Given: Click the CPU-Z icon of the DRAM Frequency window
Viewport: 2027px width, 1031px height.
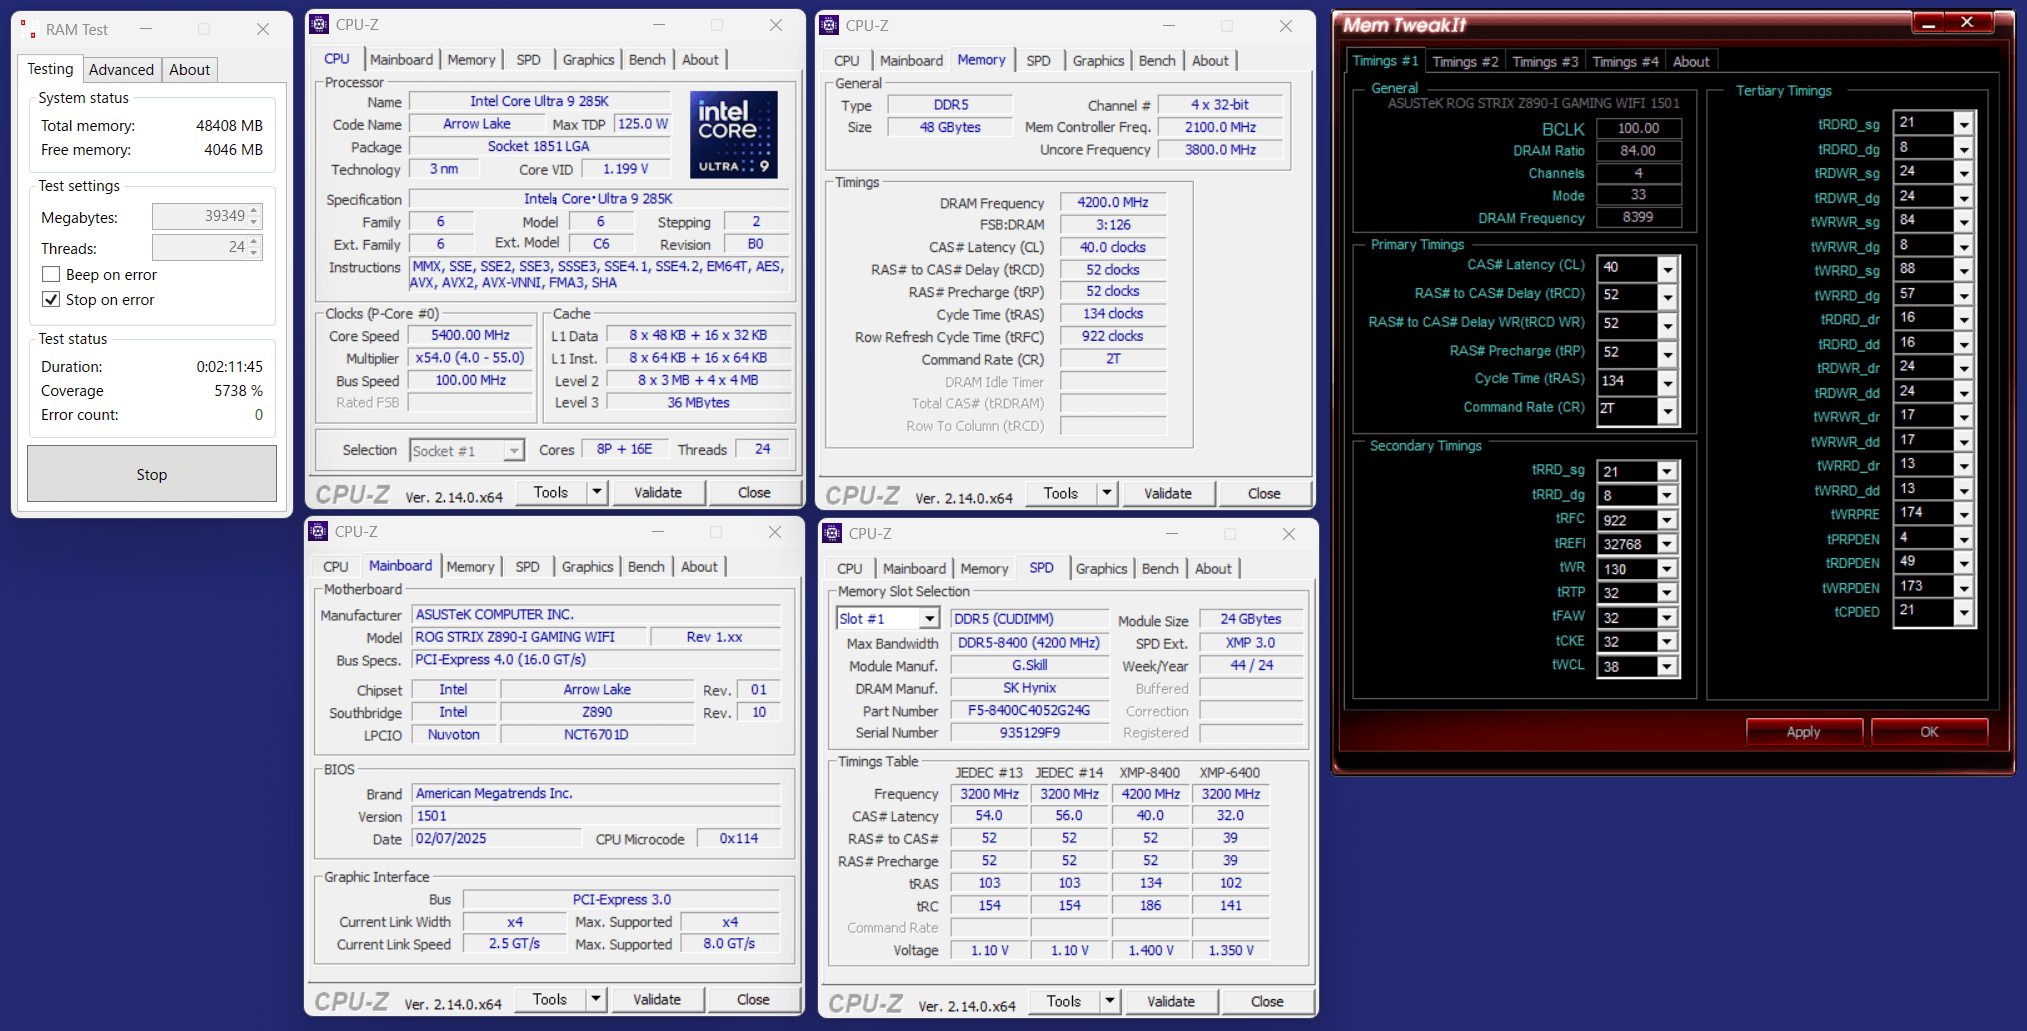Looking at the screenshot, I should pyautogui.click(x=829, y=26).
